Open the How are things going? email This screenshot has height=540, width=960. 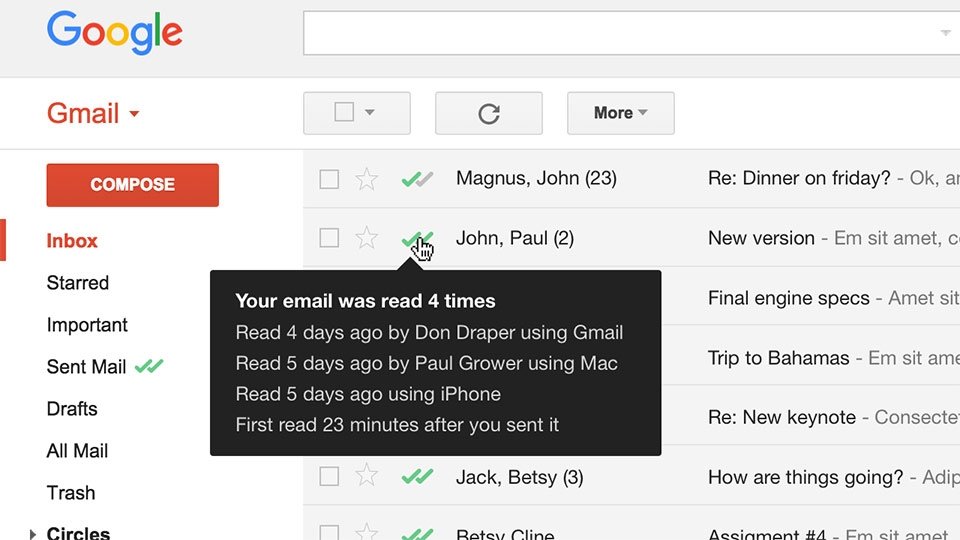pyautogui.click(x=806, y=477)
